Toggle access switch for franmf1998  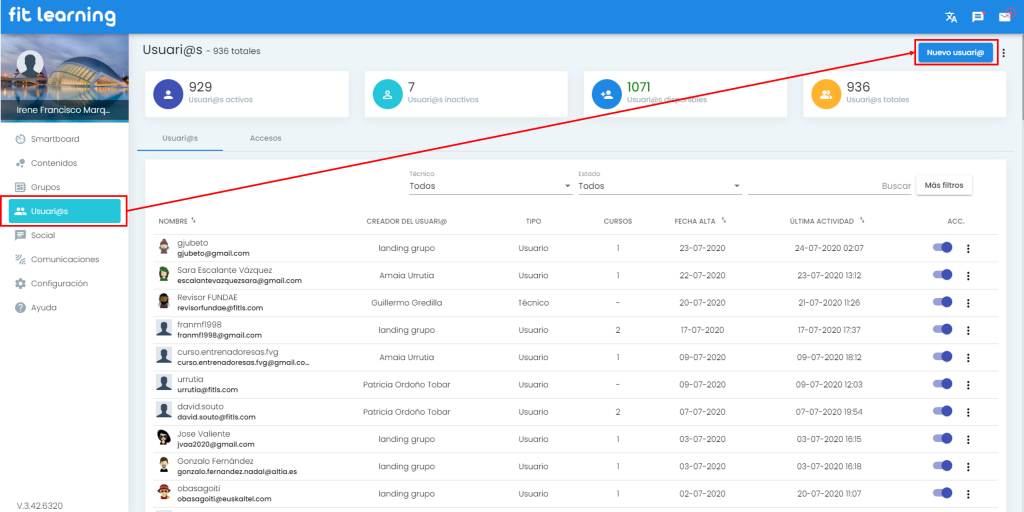(x=942, y=330)
